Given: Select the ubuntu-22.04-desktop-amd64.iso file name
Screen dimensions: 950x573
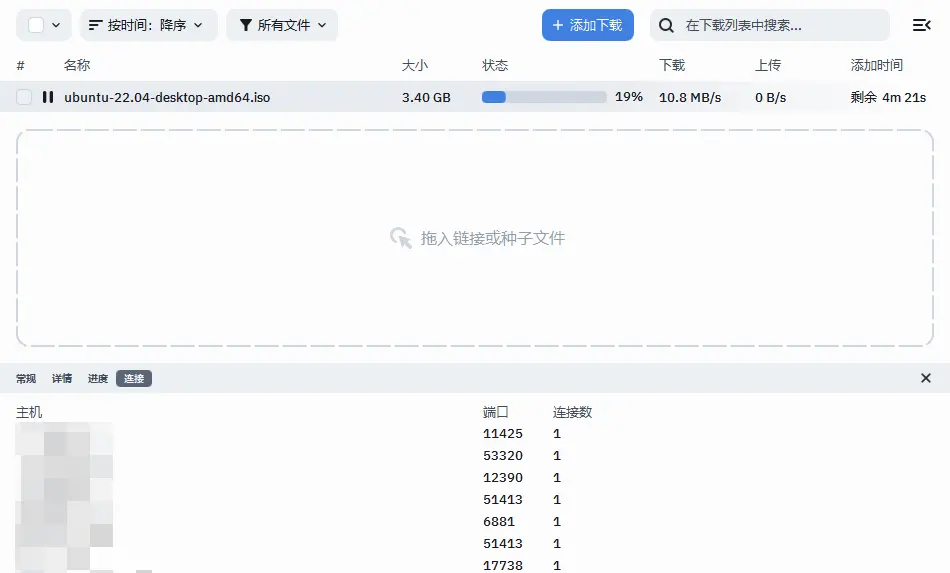Looking at the screenshot, I should pyautogui.click(x=167, y=98).
